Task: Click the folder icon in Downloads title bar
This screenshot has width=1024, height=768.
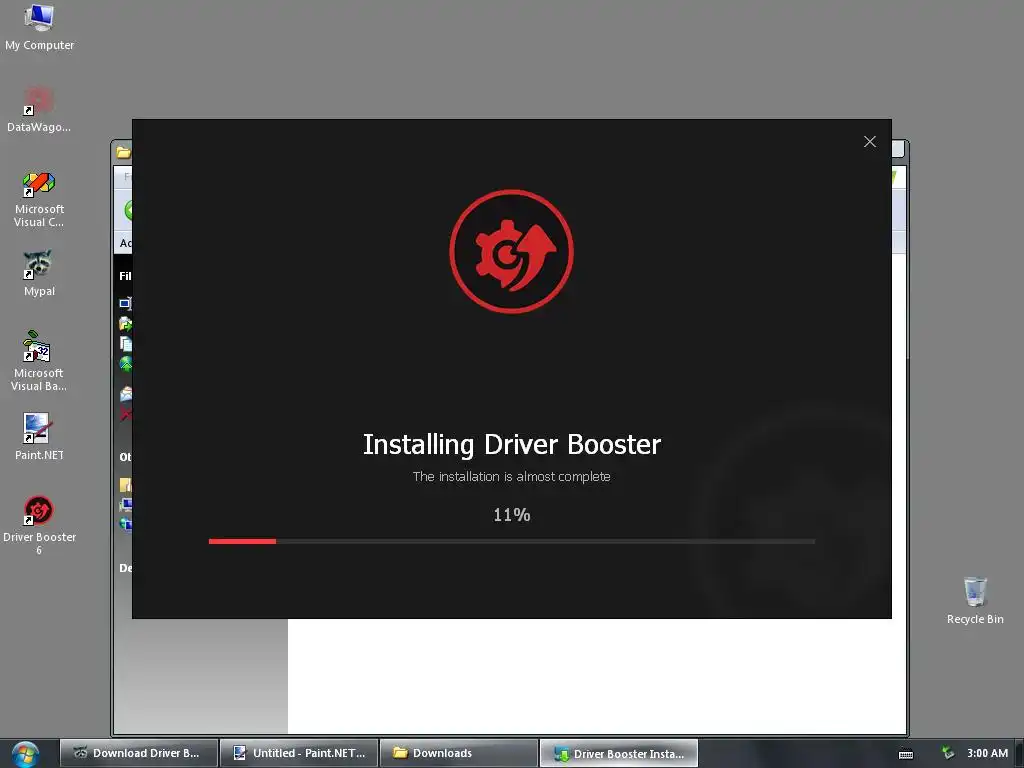Action: pos(123,153)
